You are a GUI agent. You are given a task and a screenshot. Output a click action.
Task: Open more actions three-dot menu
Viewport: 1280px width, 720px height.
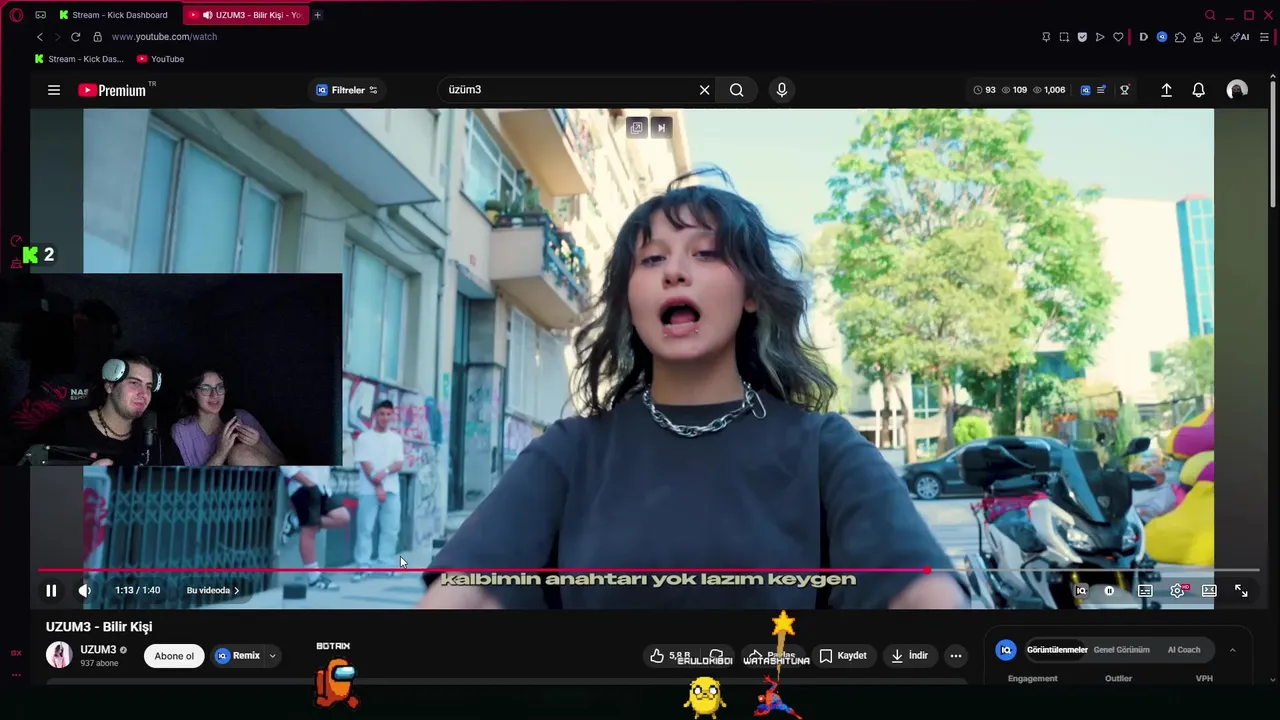(956, 656)
